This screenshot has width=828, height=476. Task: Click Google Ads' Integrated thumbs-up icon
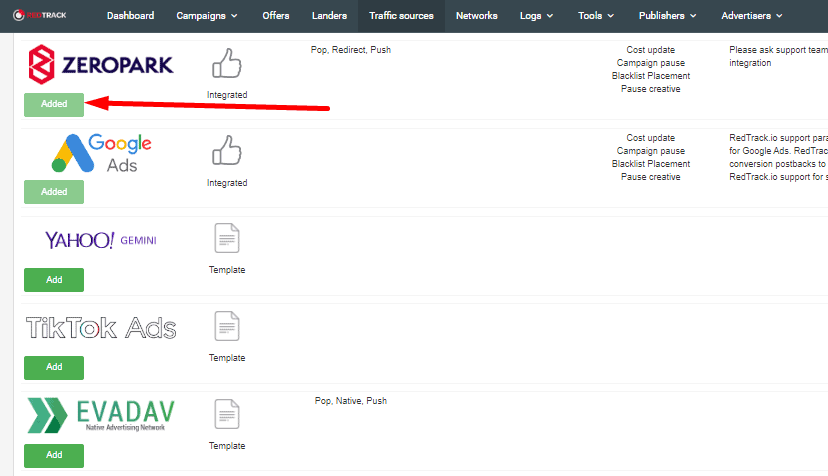coord(227,153)
